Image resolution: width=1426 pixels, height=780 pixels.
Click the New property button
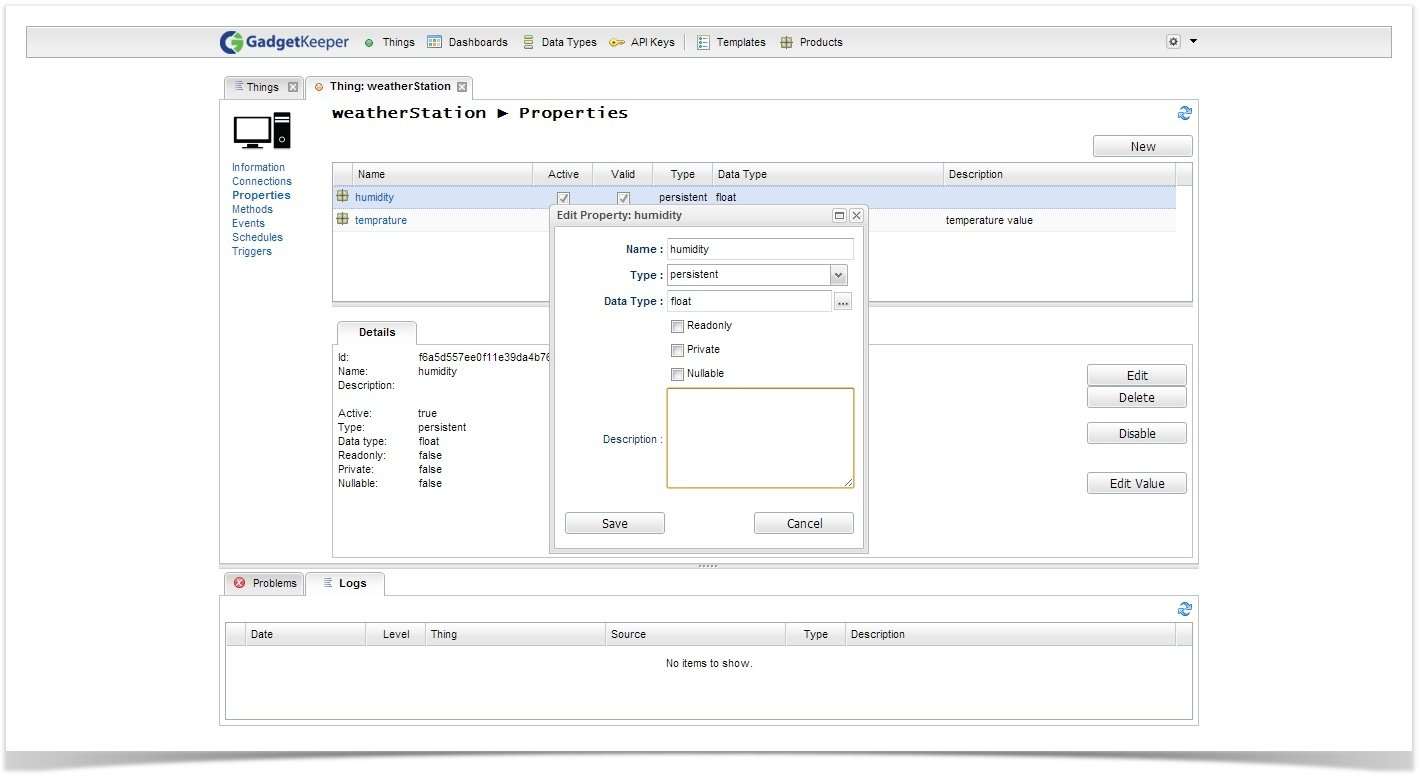click(1142, 146)
